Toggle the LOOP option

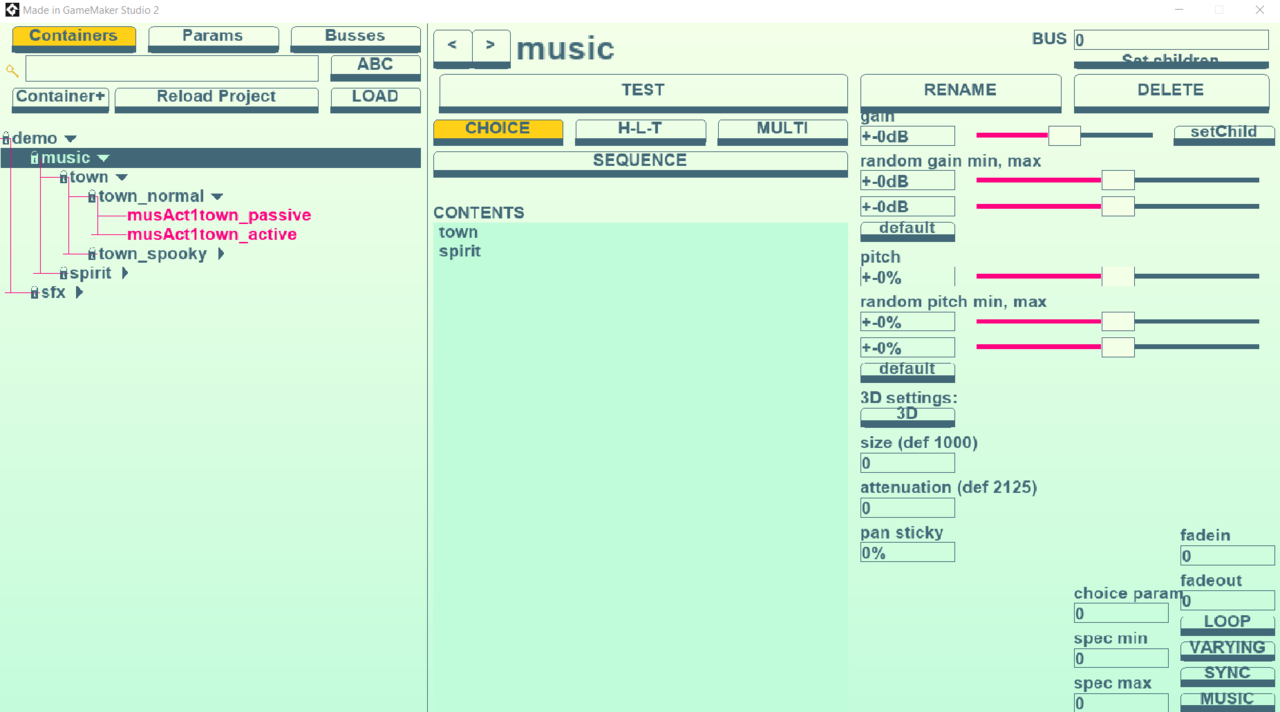(1227, 624)
